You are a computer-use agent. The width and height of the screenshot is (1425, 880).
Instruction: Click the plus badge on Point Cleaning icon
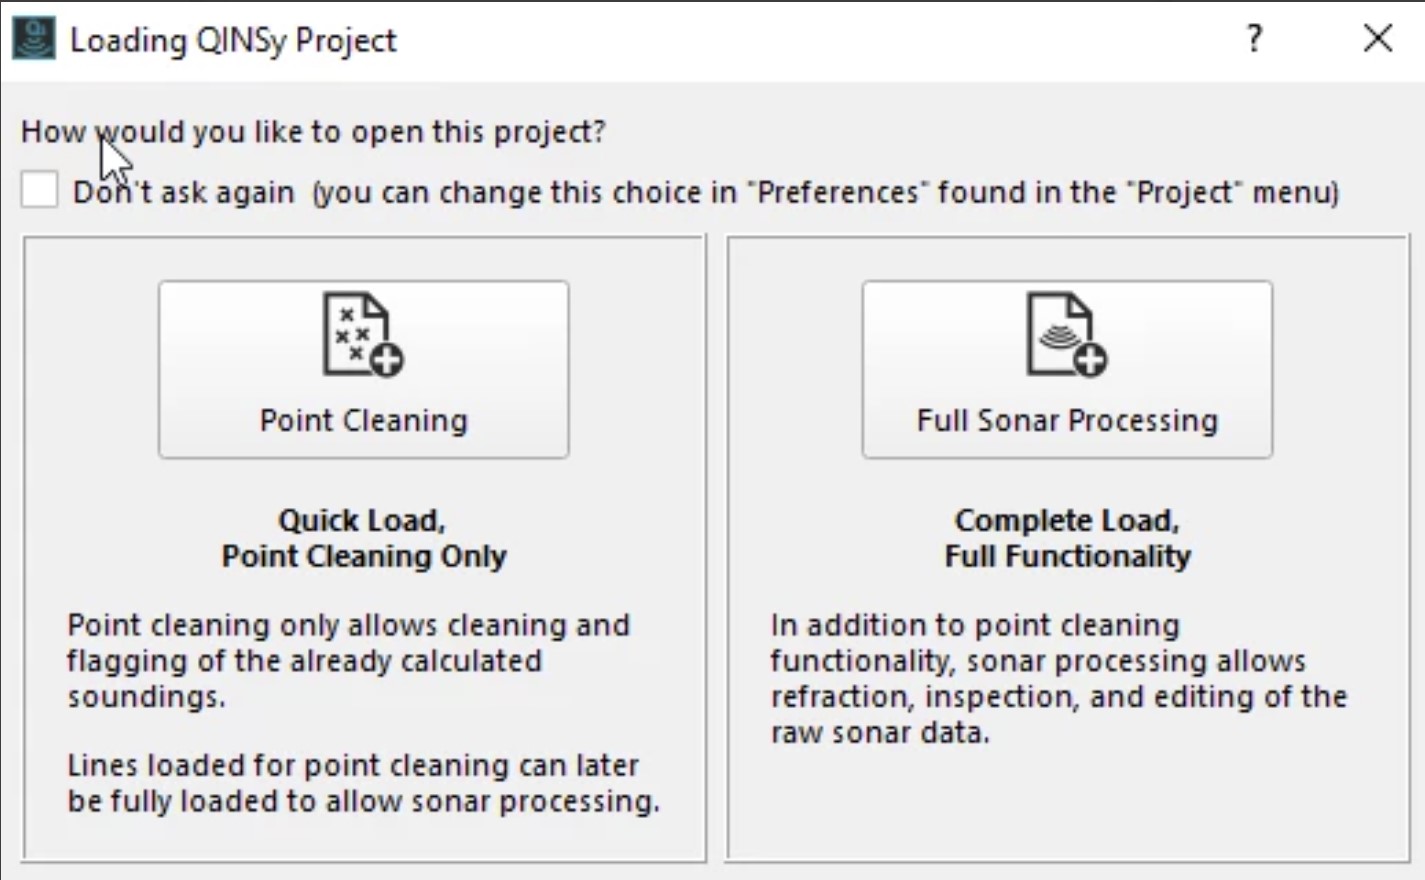pos(386,359)
